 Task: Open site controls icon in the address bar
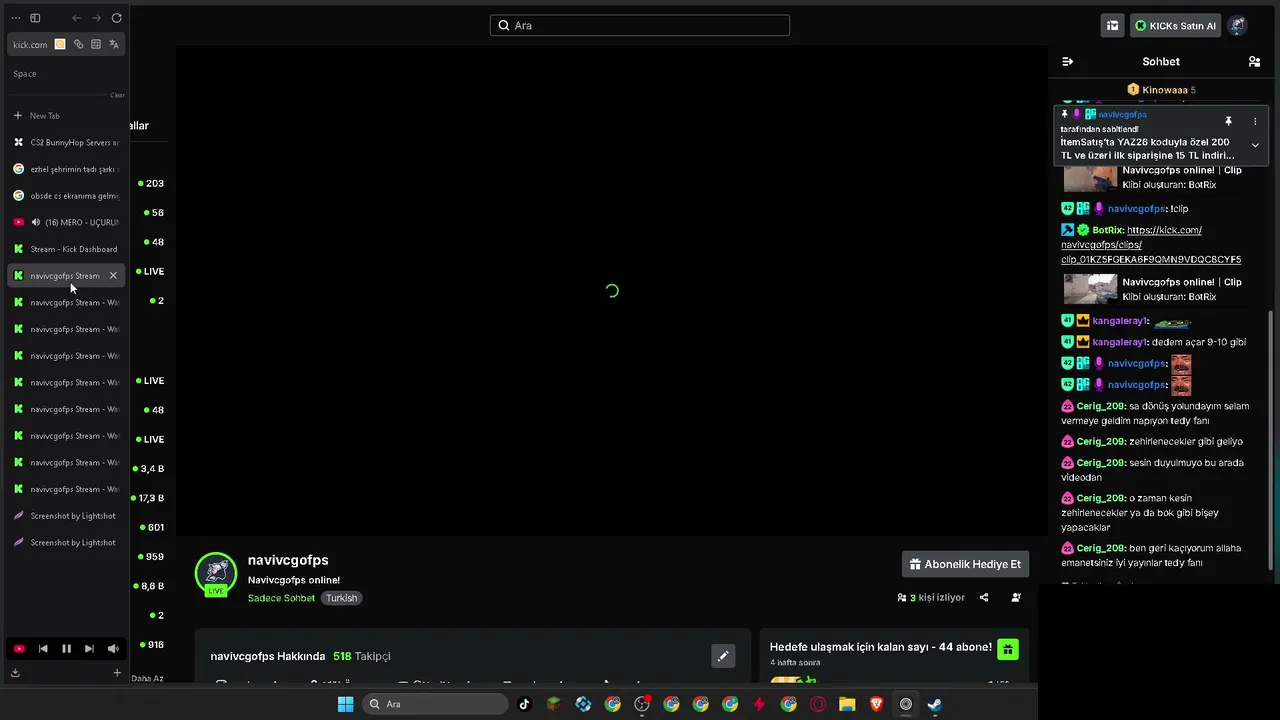tap(96, 44)
